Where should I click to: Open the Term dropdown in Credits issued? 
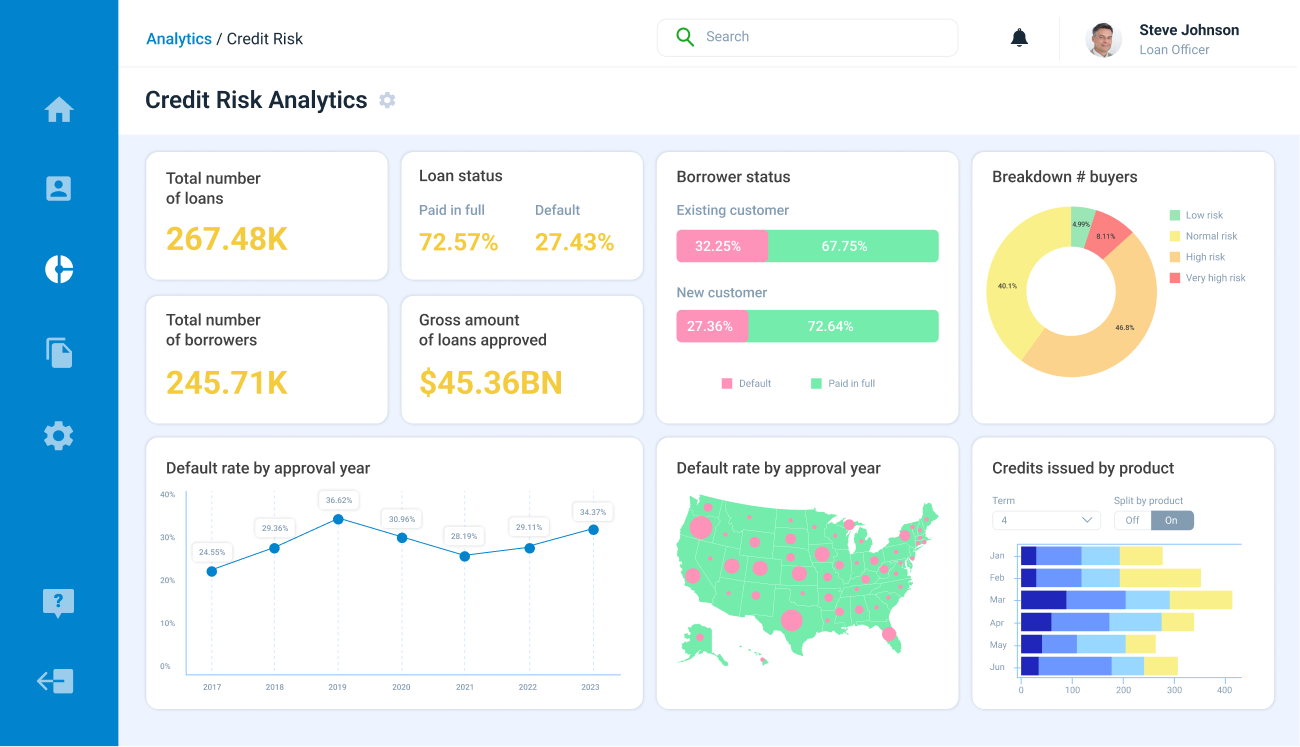click(x=1046, y=520)
